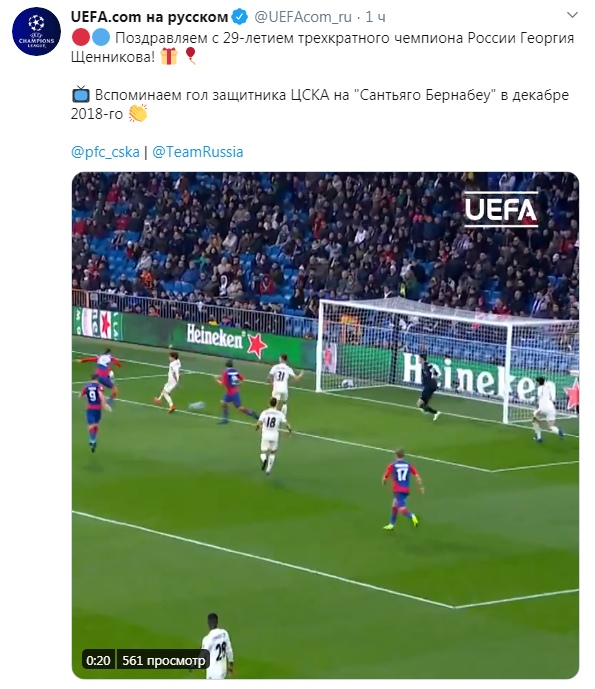
Task: Click the UEFA.com на русском account name
Action: [149, 17]
